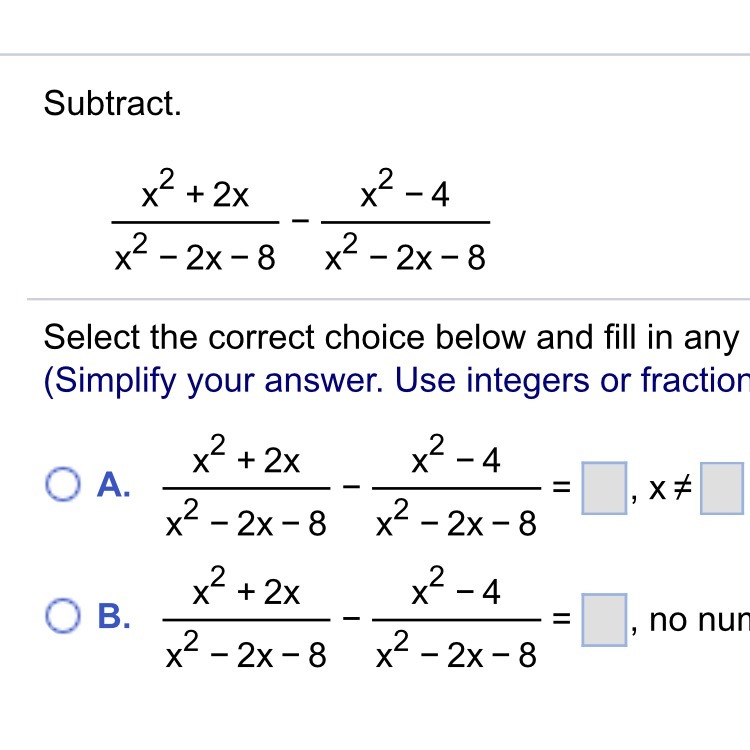Click the equals sign in choice B

tap(560, 618)
